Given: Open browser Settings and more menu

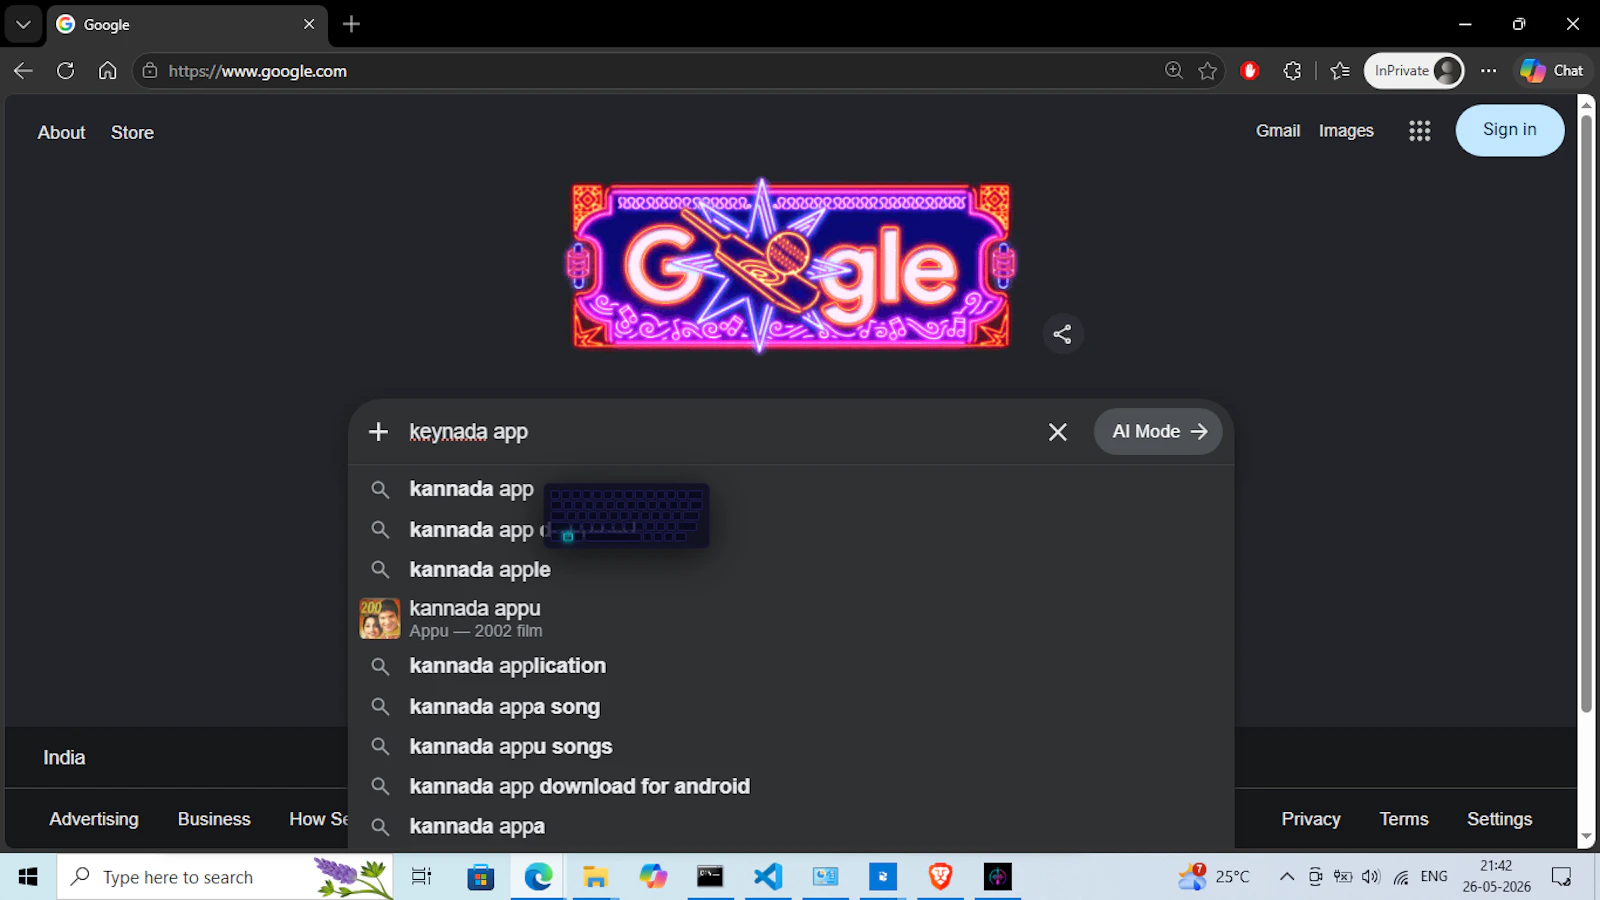Looking at the screenshot, I should [x=1489, y=71].
